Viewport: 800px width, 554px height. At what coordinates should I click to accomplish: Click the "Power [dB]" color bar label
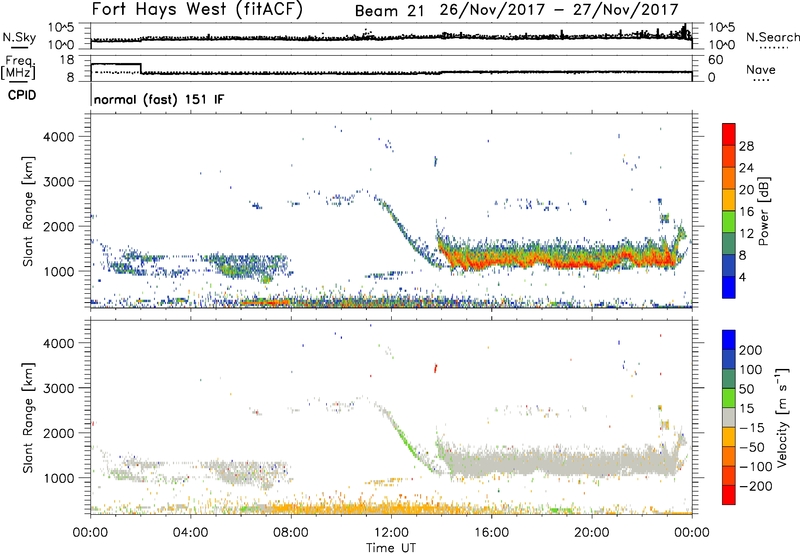tap(763, 211)
